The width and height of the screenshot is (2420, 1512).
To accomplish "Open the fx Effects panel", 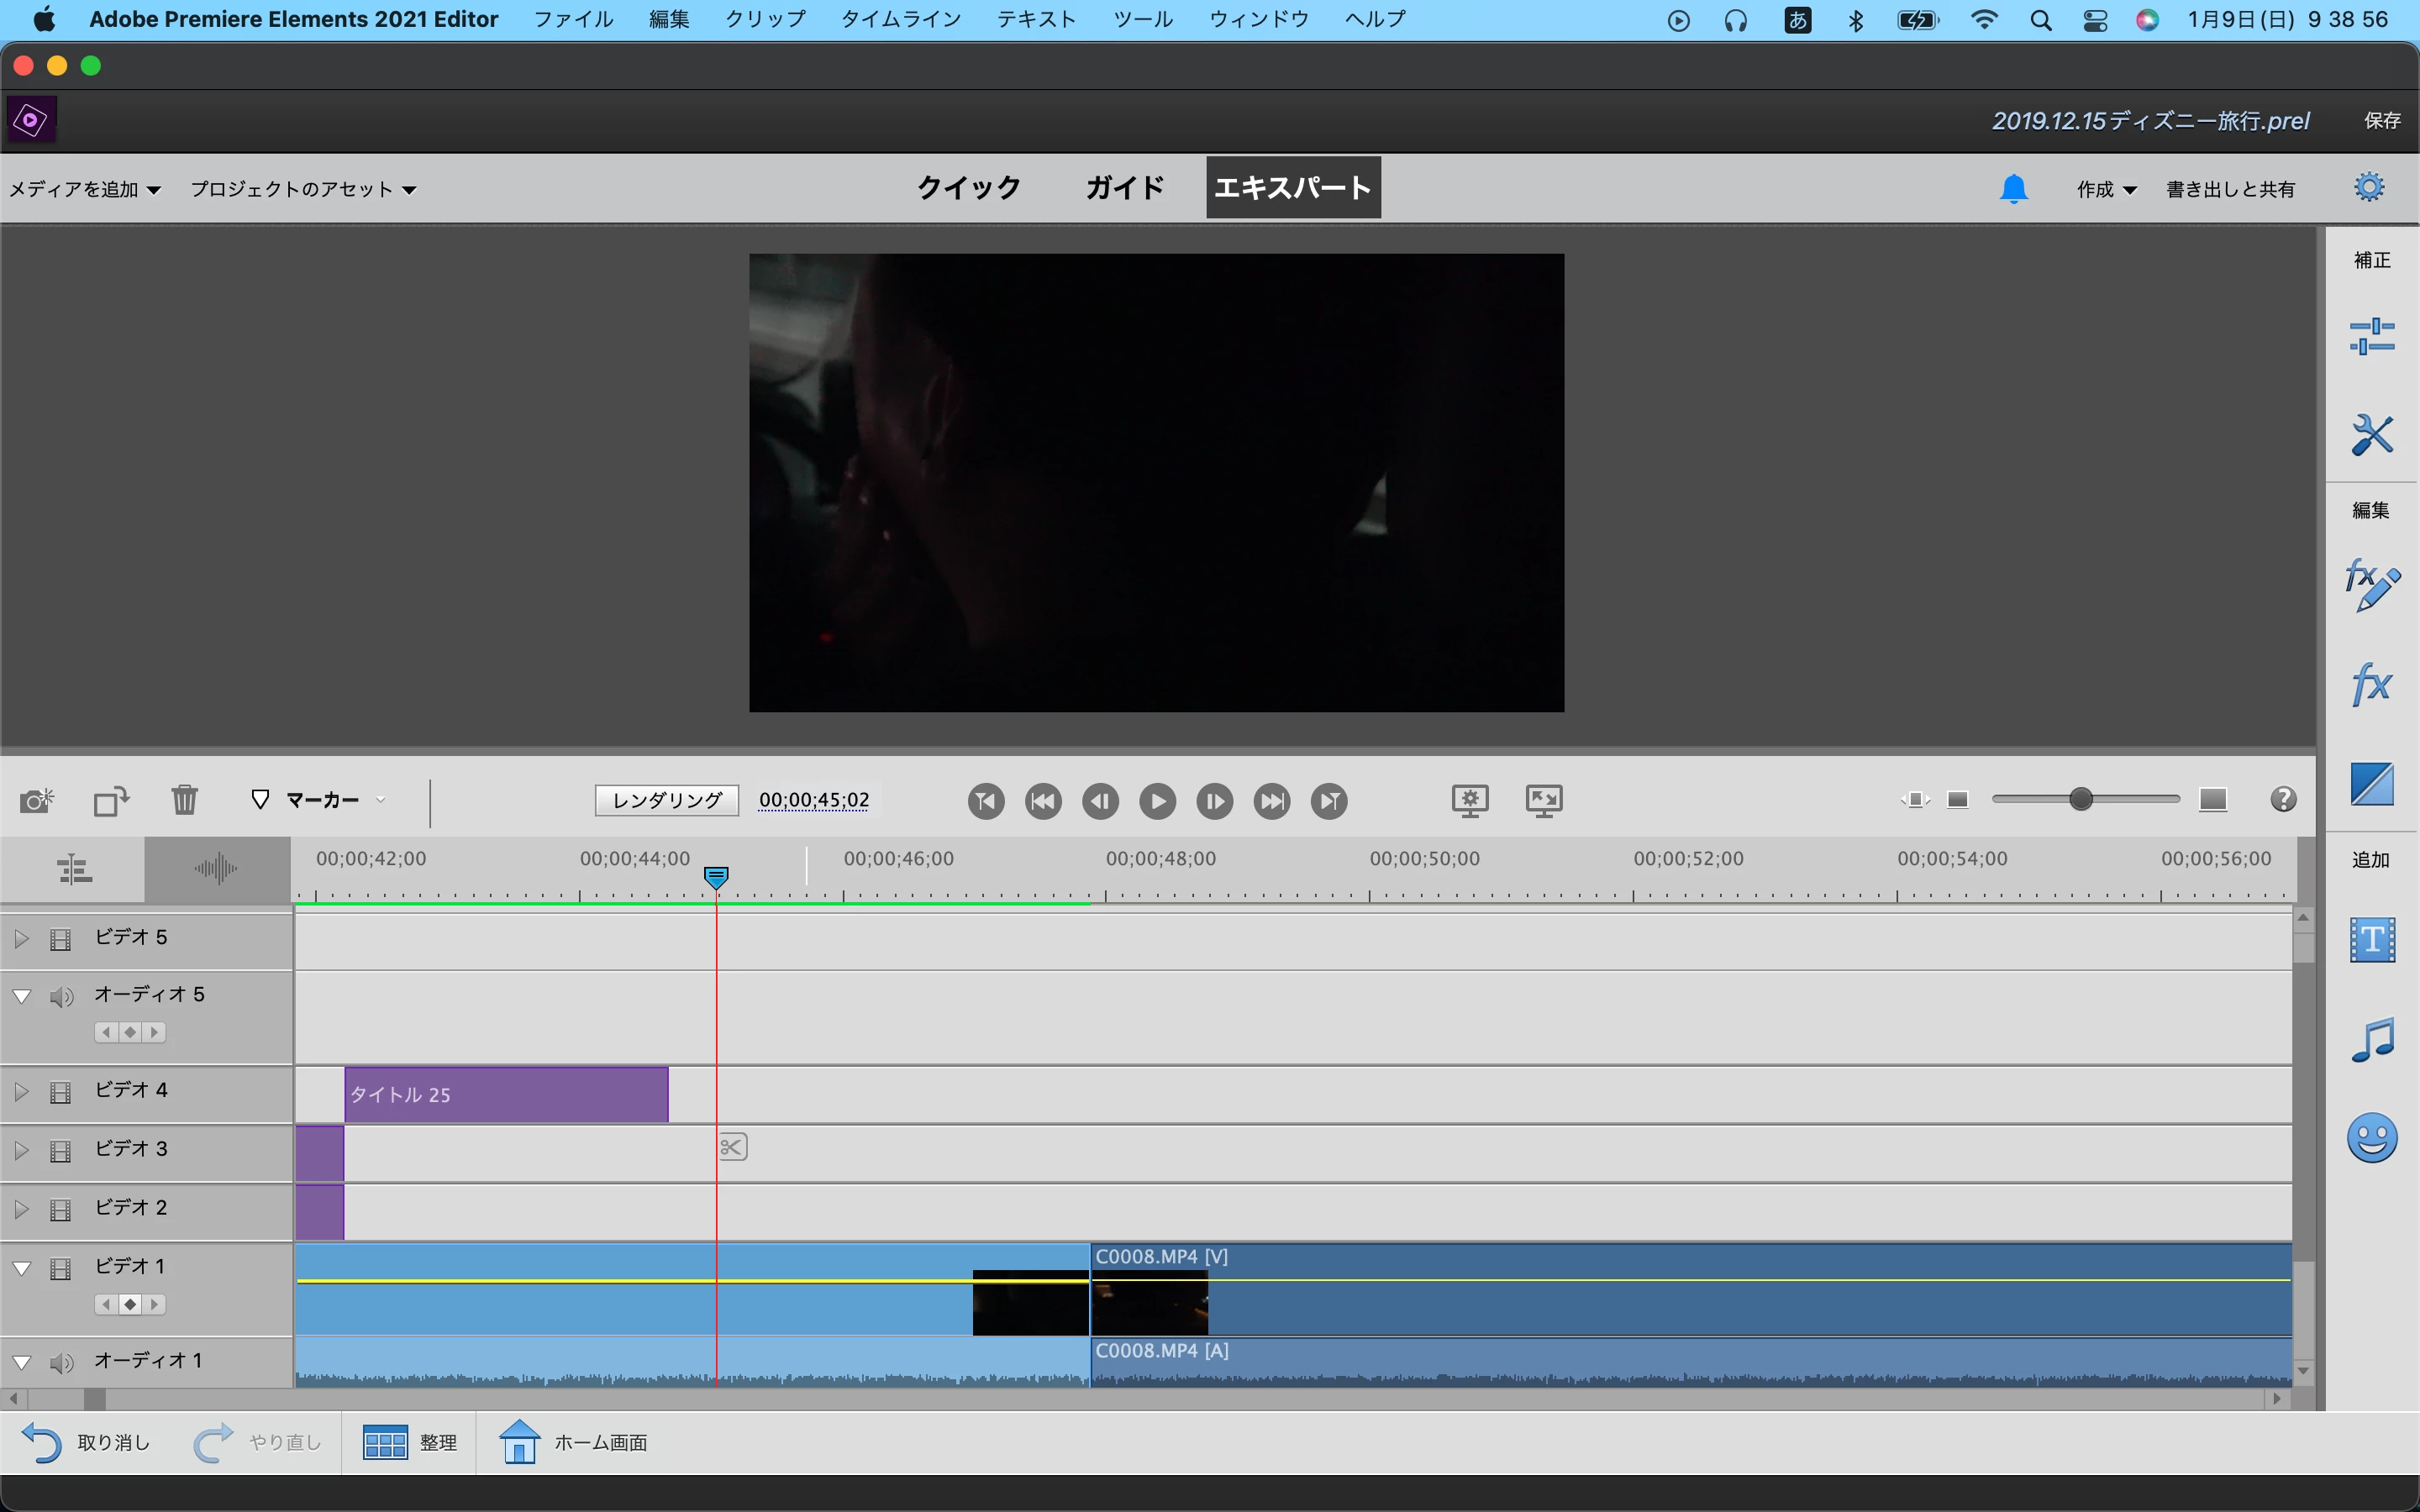I will (2371, 685).
